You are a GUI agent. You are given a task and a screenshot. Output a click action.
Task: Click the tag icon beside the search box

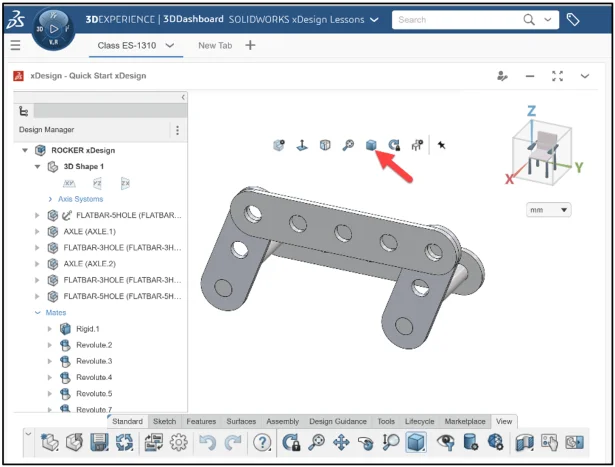573,19
